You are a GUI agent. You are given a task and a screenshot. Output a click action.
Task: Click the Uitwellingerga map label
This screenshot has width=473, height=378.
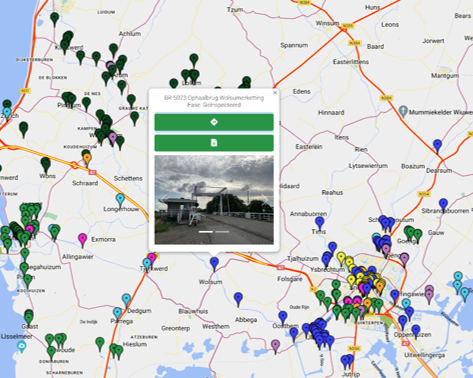(425, 355)
